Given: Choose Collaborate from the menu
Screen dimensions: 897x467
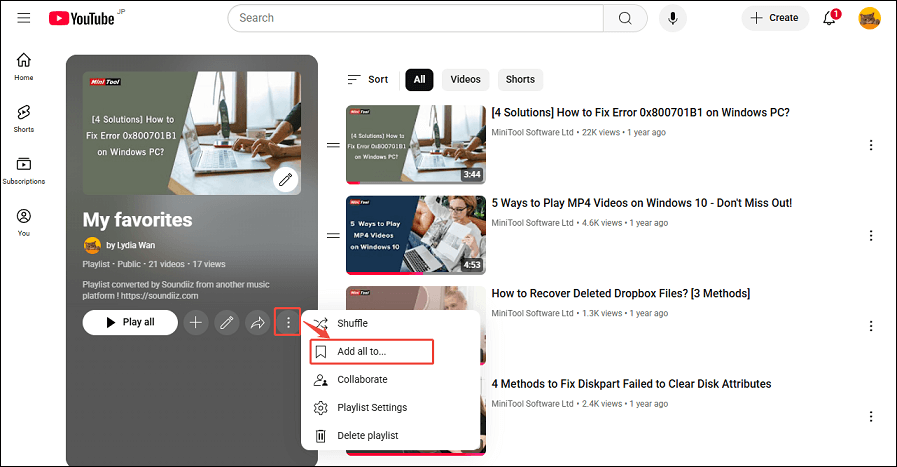Looking at the screenshot, I should [x=391, y=379].
